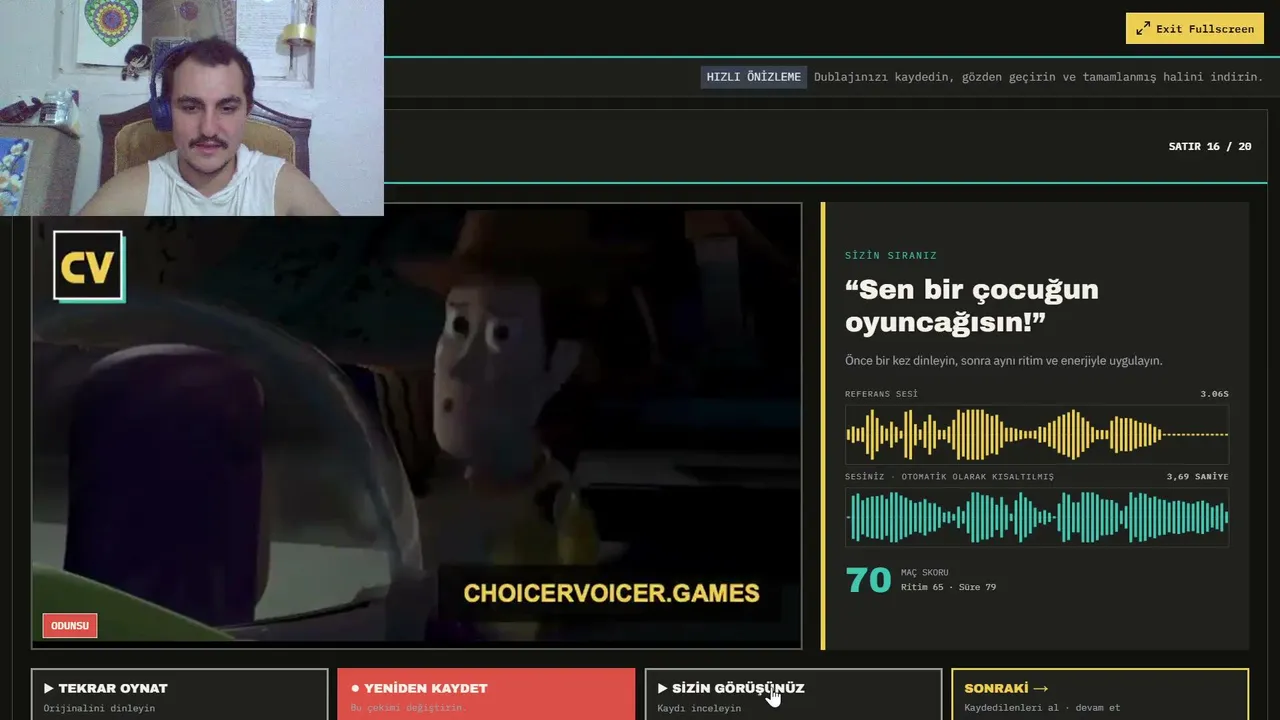Viewport: 1280px width, 720px height.
Task: Click the play triangle icon beside SİZİN GÖRÜŞÜNÜZ
Action: pos(662,688)
